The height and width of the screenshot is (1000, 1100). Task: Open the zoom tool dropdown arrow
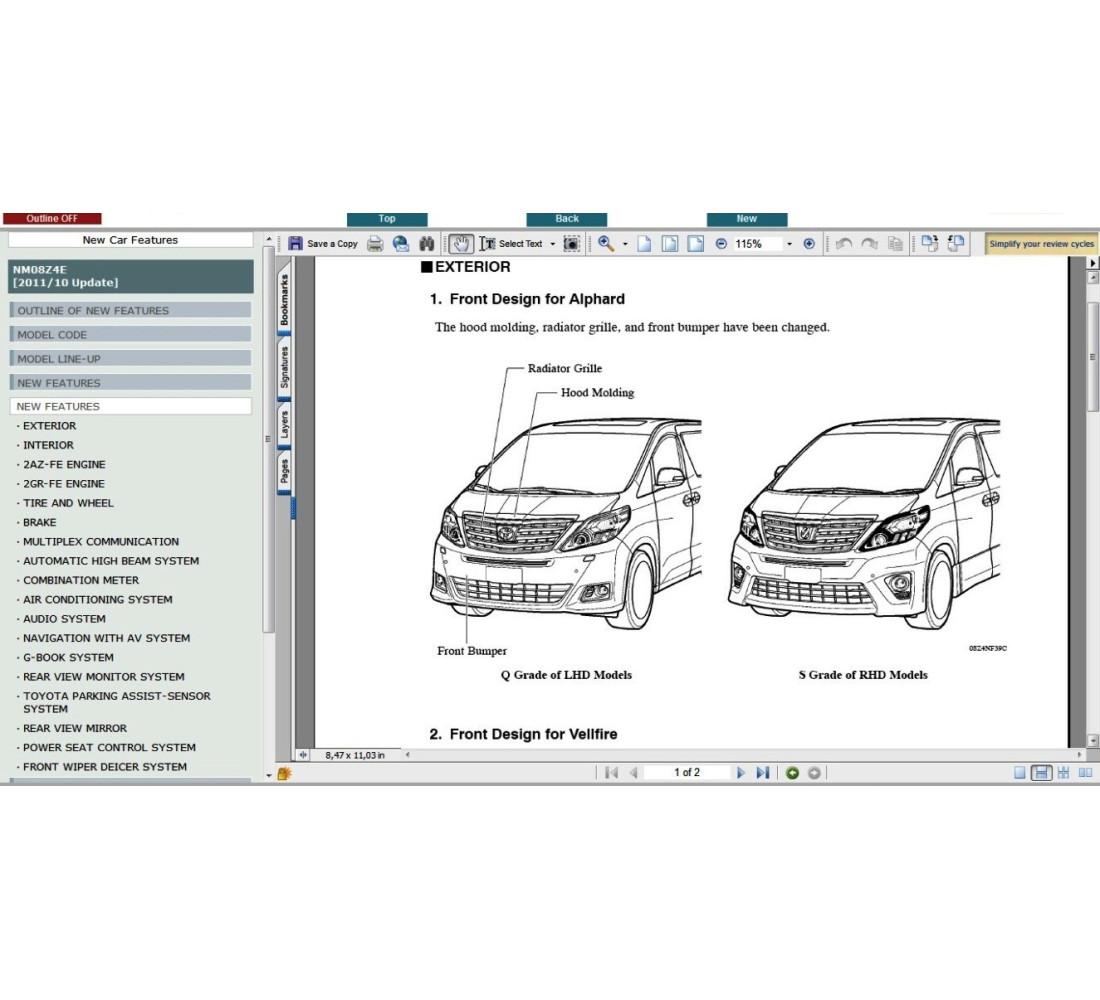[625, 244]
